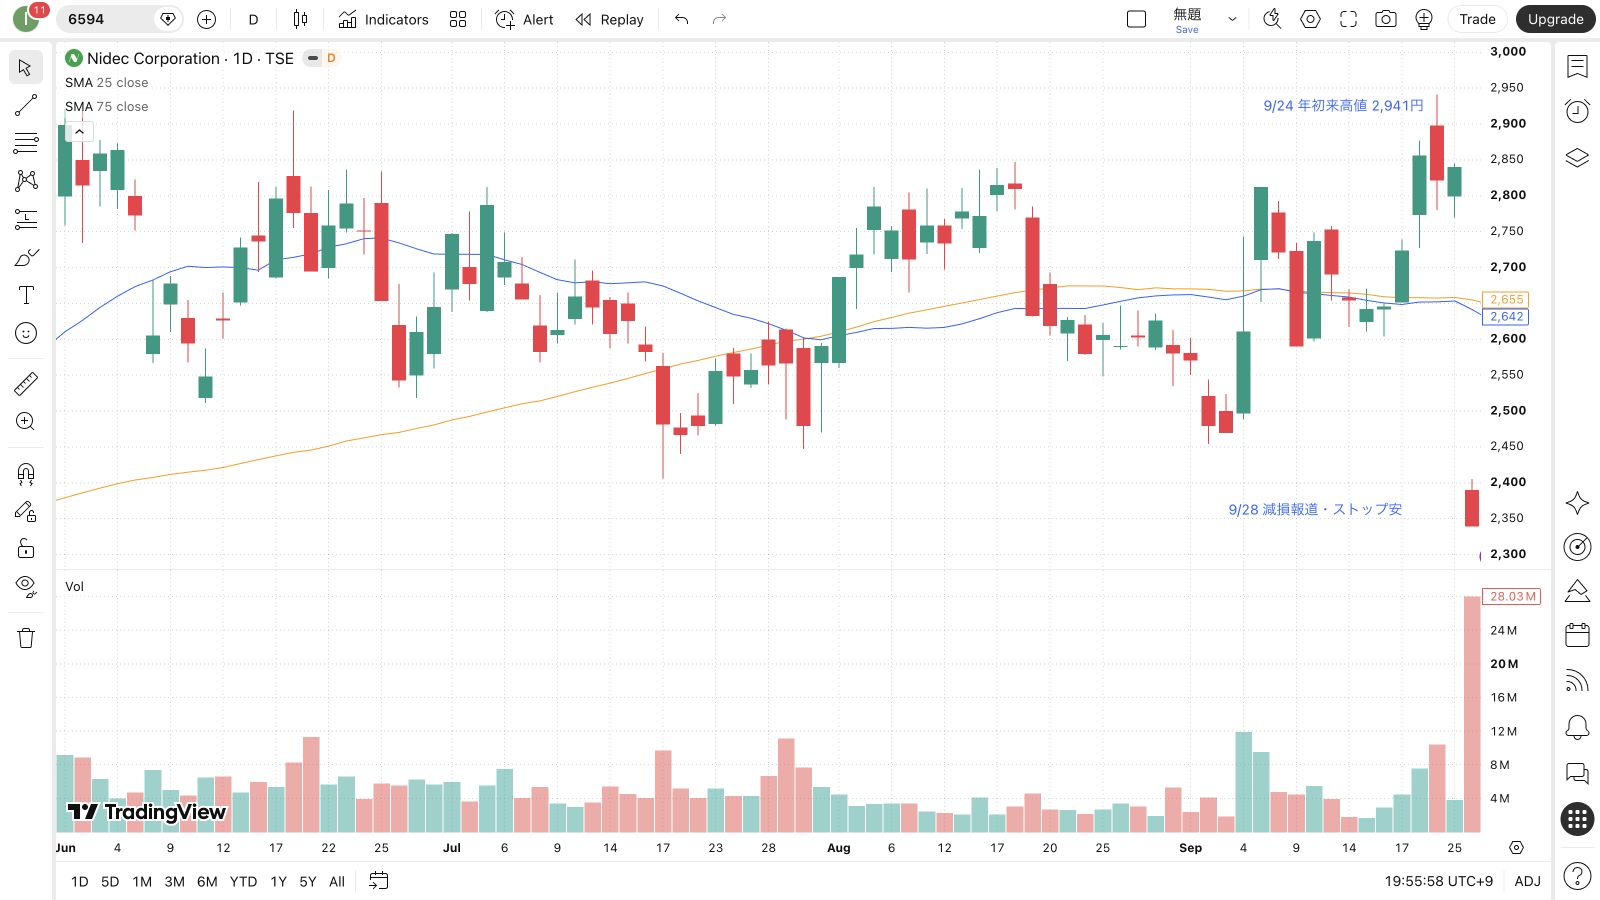Select the 1D time range
The height and width of the screenshot is (900, 1600).
point(80,881)
